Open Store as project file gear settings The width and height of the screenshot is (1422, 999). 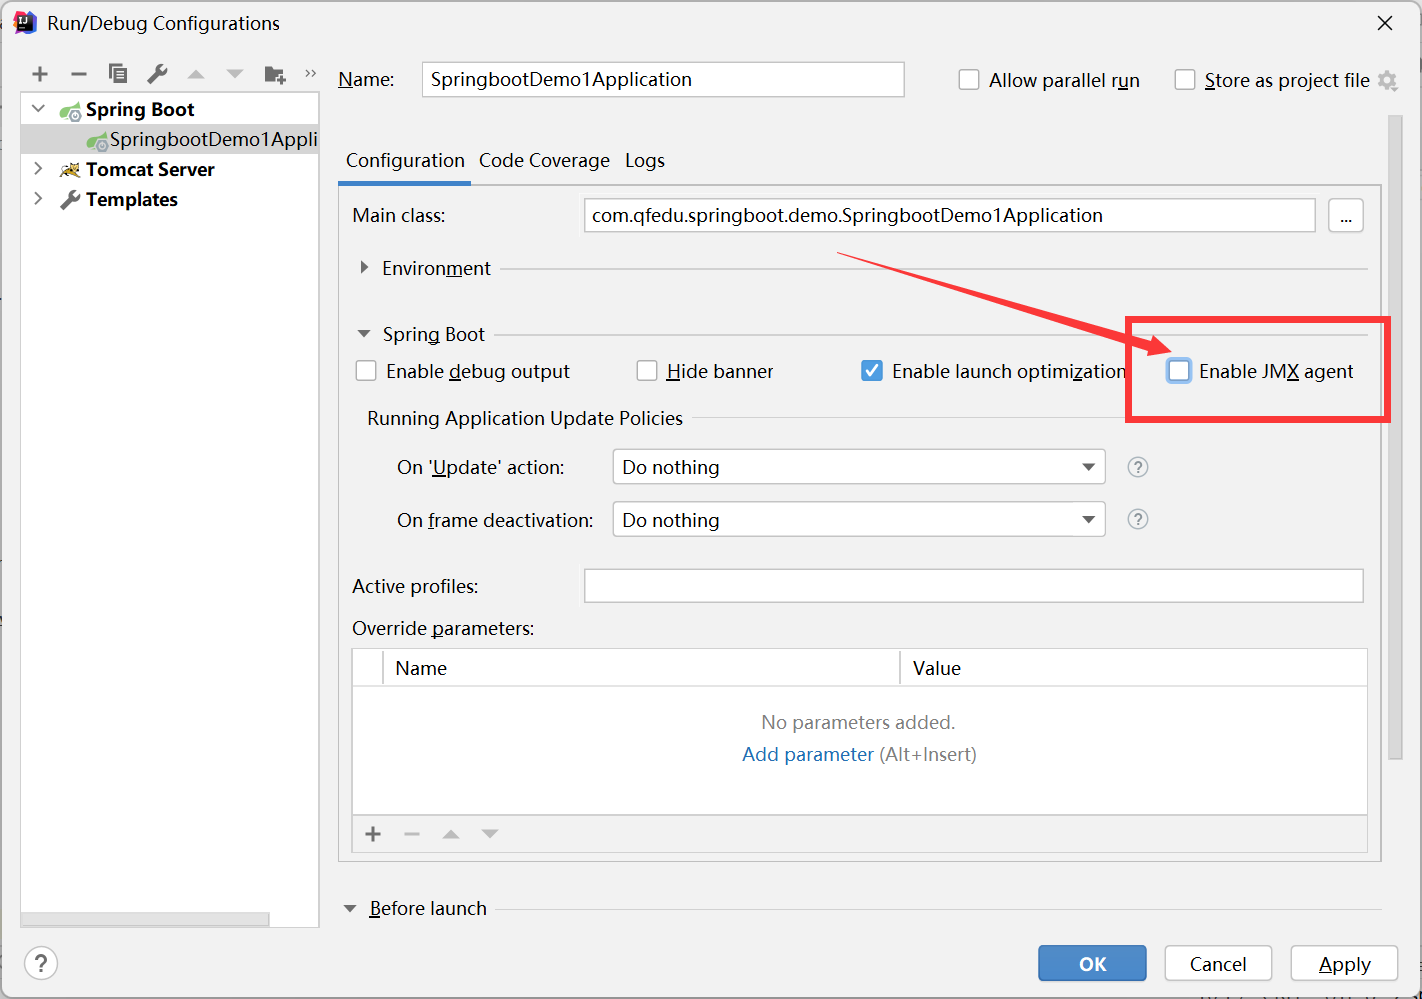pos(1388,80)
